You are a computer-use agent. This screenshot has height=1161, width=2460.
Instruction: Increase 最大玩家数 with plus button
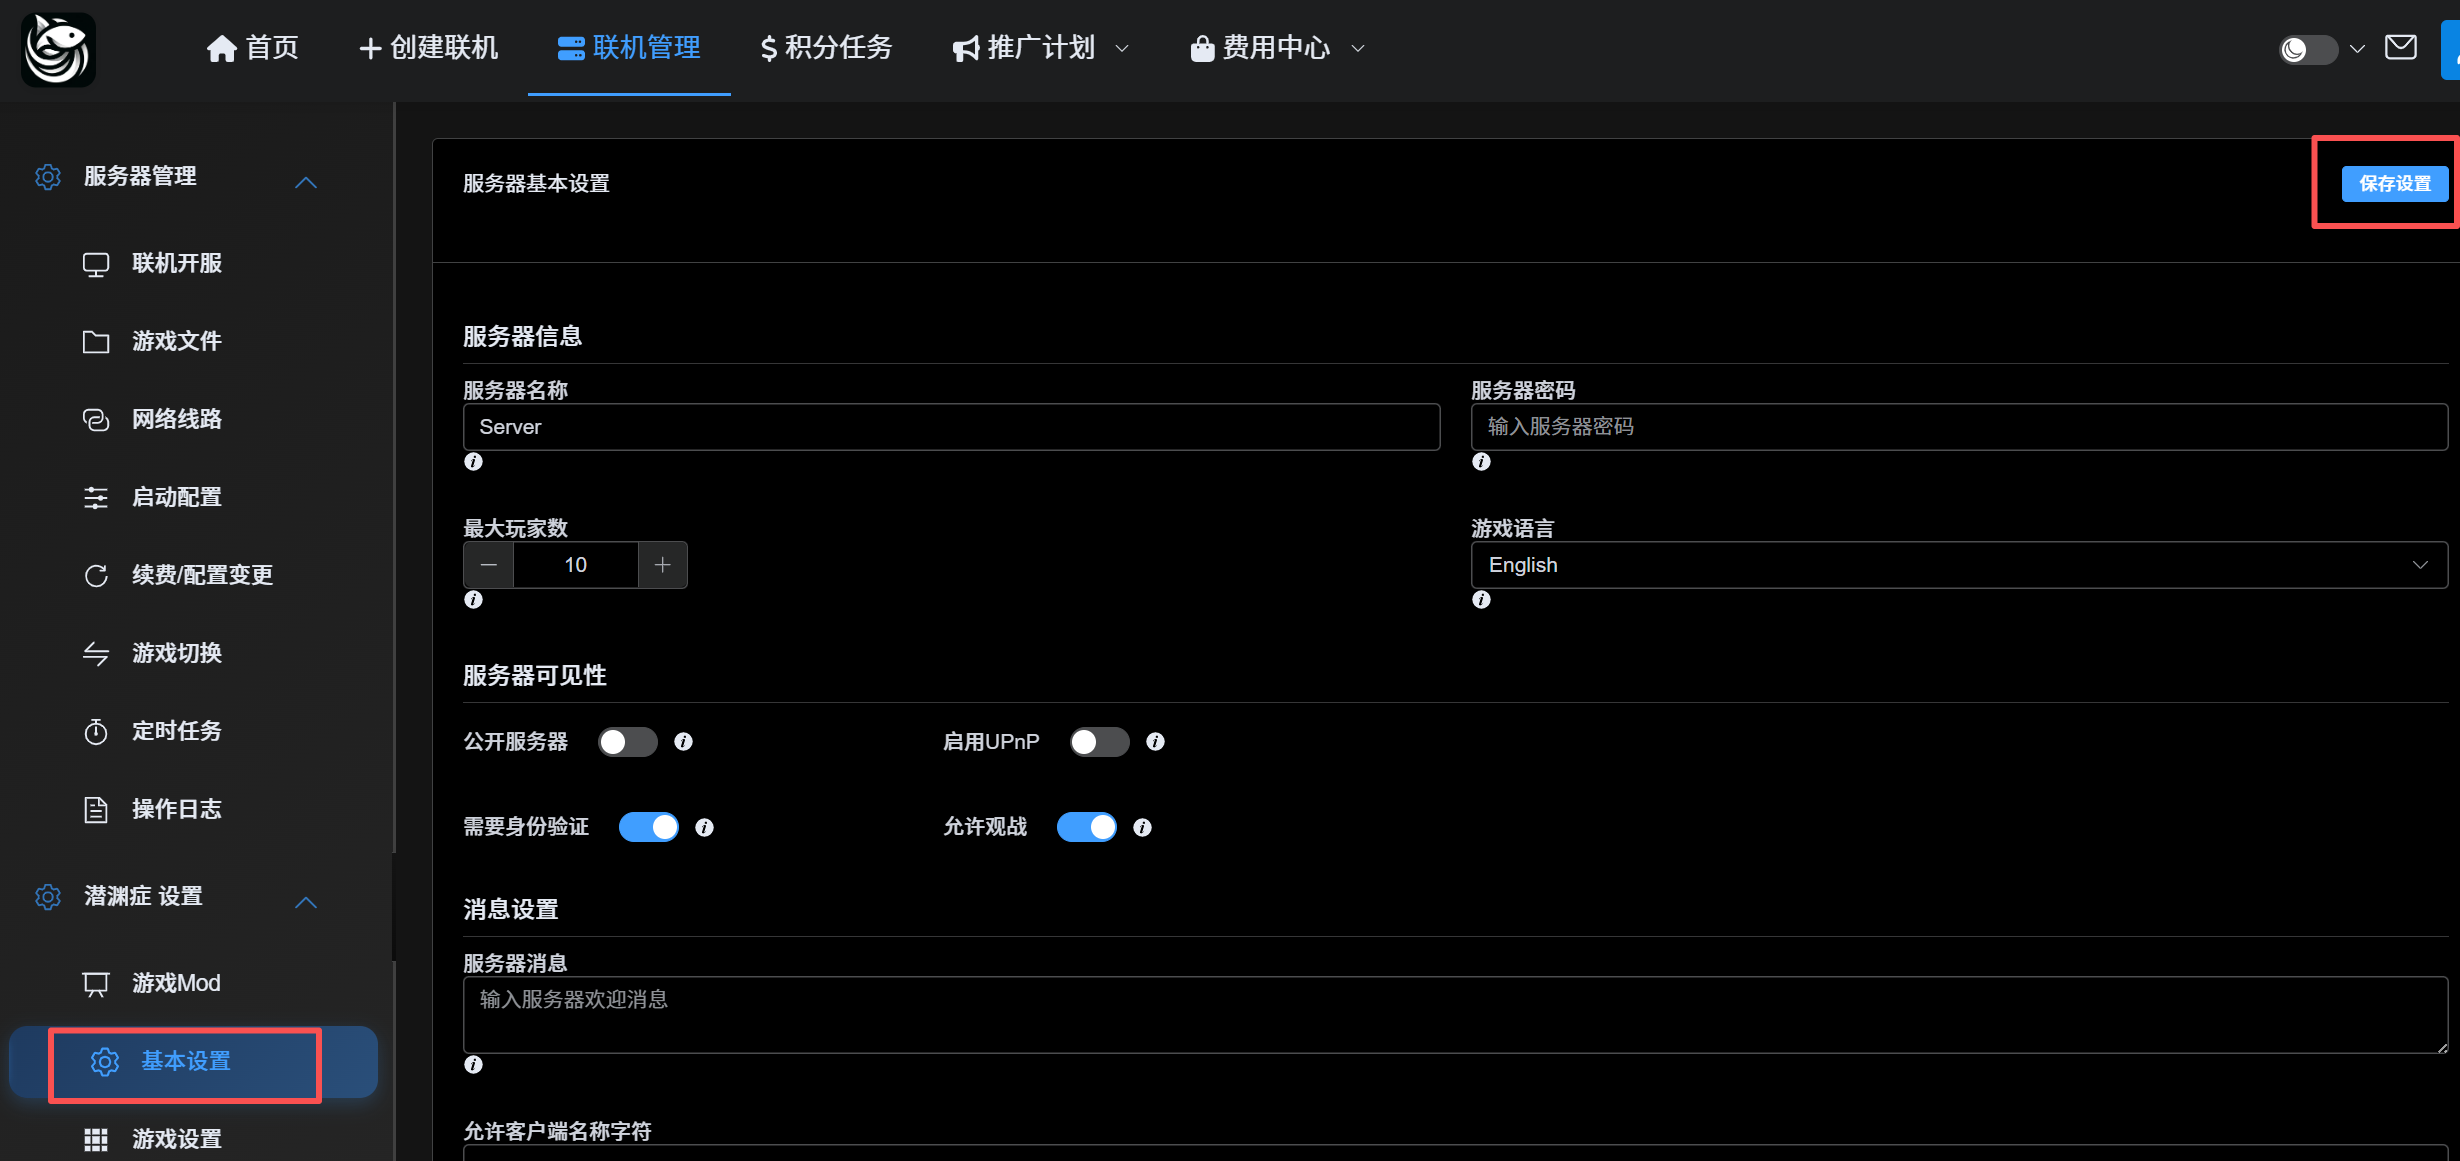click(x=662, y=565)
